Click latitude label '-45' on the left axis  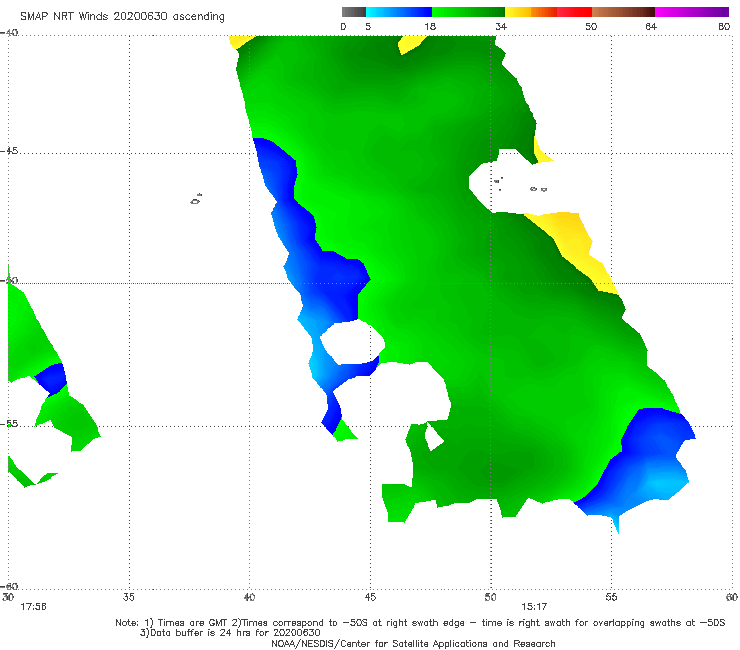pyautogui.click(x=9, y=151)
